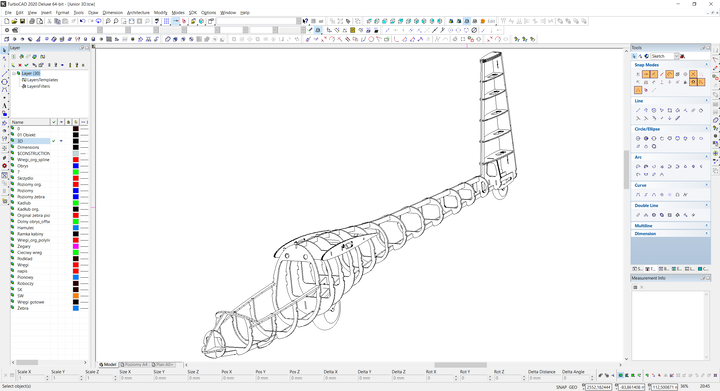This screenshot has height=391, width=720.
Task: Click the green checkmark icon in Layer panel
Action: pos(26,65)
